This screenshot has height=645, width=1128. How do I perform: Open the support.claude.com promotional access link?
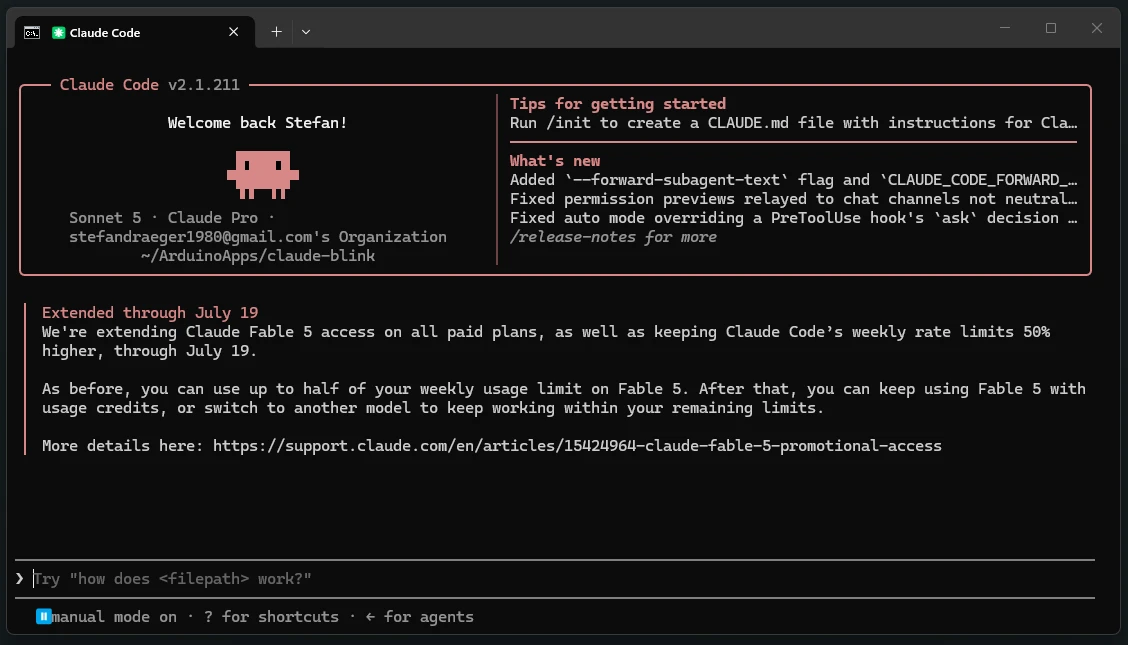point(577,446)
